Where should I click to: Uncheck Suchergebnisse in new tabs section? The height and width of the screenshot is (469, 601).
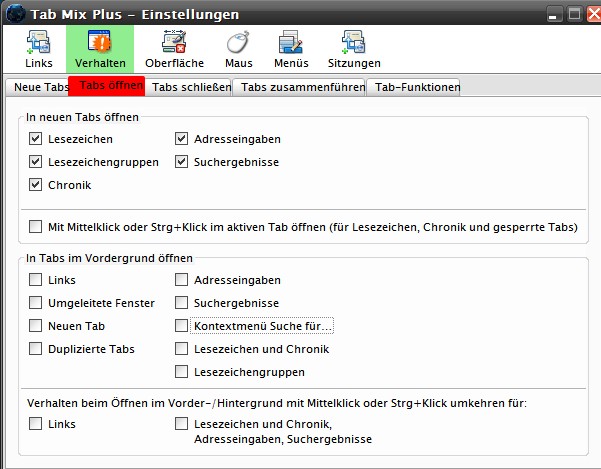(181, 162)
